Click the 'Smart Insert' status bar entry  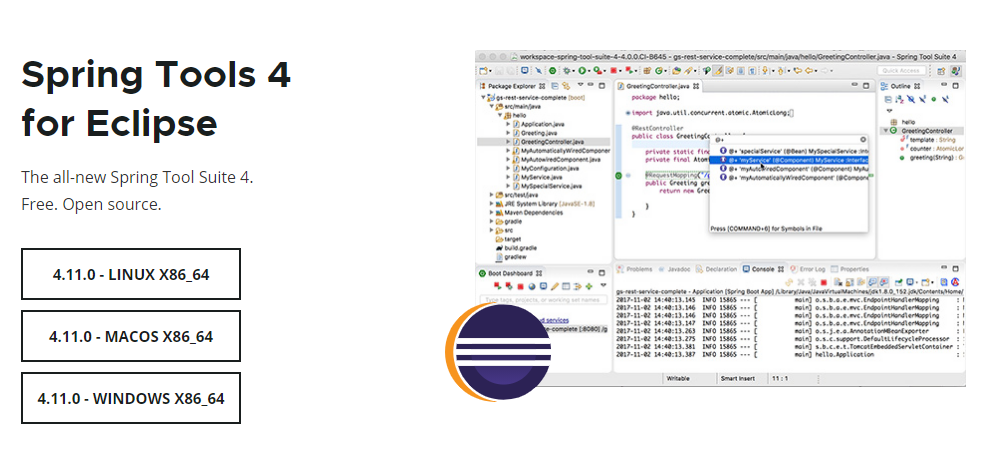click(x=738, y=379)
